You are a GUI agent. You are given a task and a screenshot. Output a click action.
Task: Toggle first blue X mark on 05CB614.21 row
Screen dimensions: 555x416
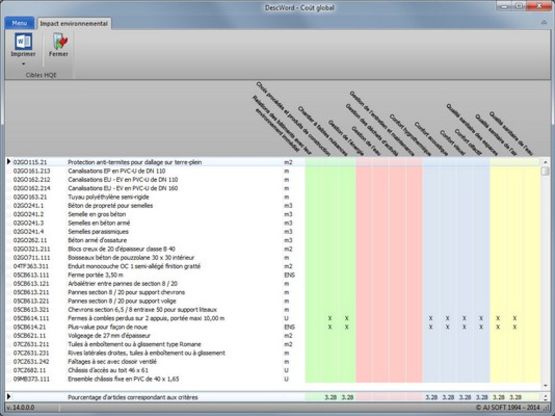click(x=430, y=327)
